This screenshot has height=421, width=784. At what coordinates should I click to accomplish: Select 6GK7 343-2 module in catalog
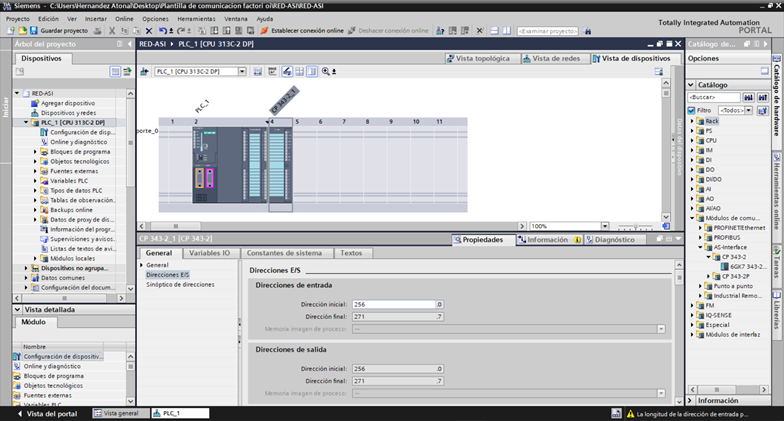click(742, 266)
